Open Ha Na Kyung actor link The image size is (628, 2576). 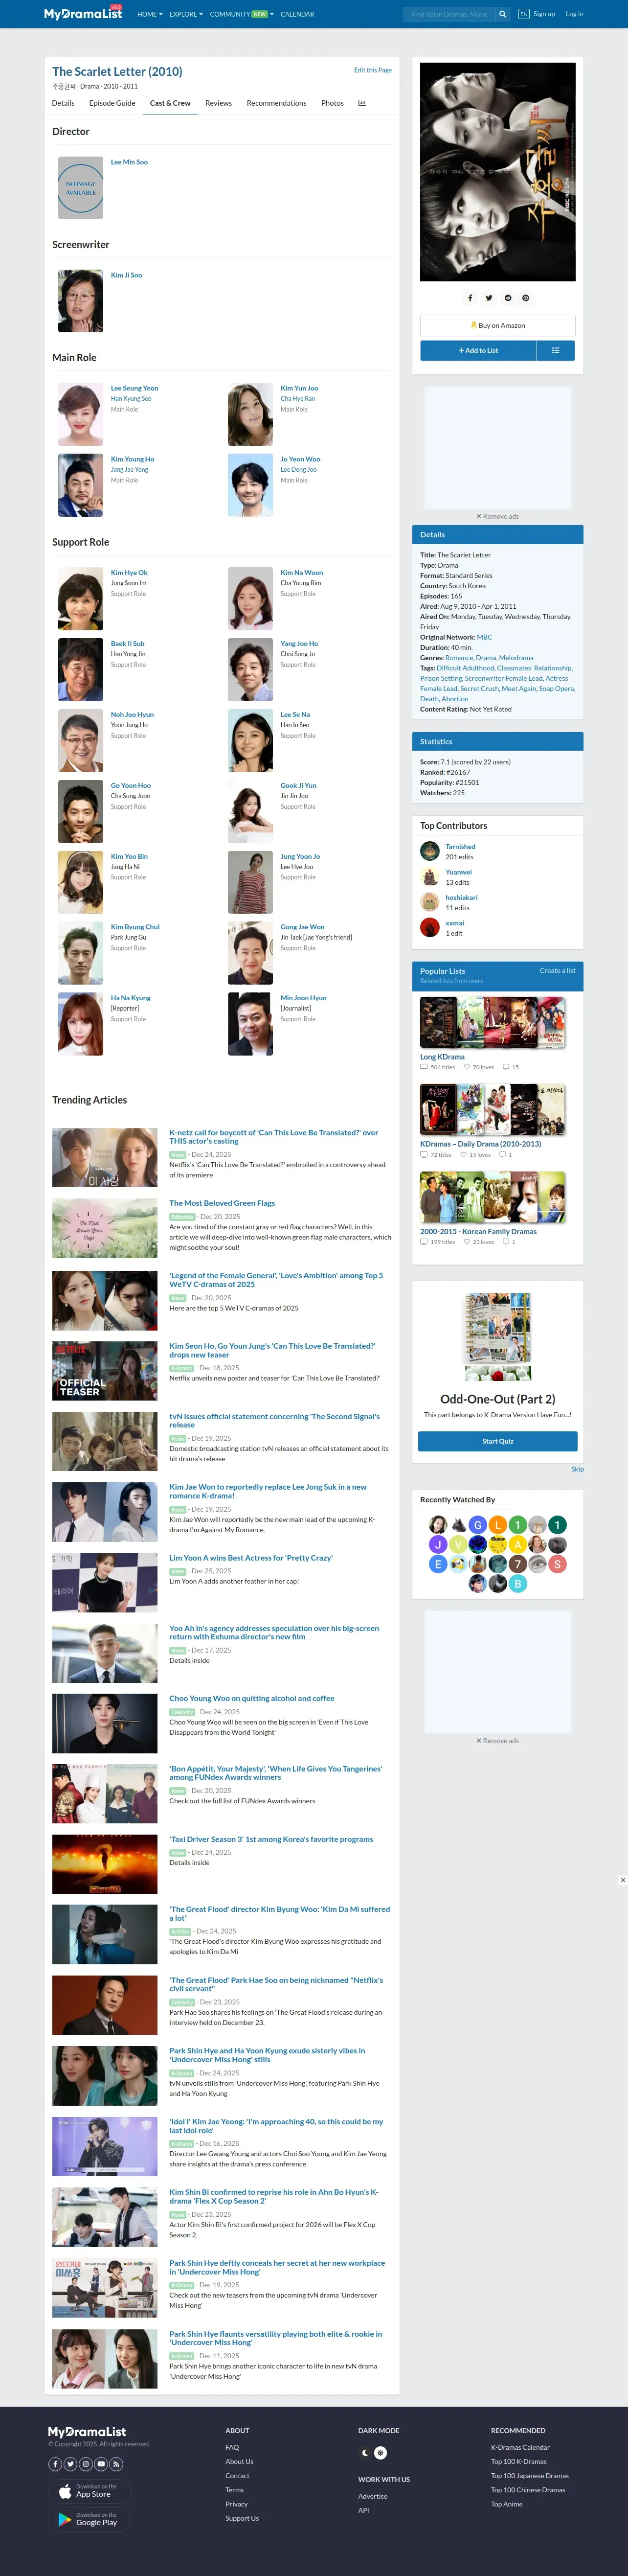coord(130,998)
